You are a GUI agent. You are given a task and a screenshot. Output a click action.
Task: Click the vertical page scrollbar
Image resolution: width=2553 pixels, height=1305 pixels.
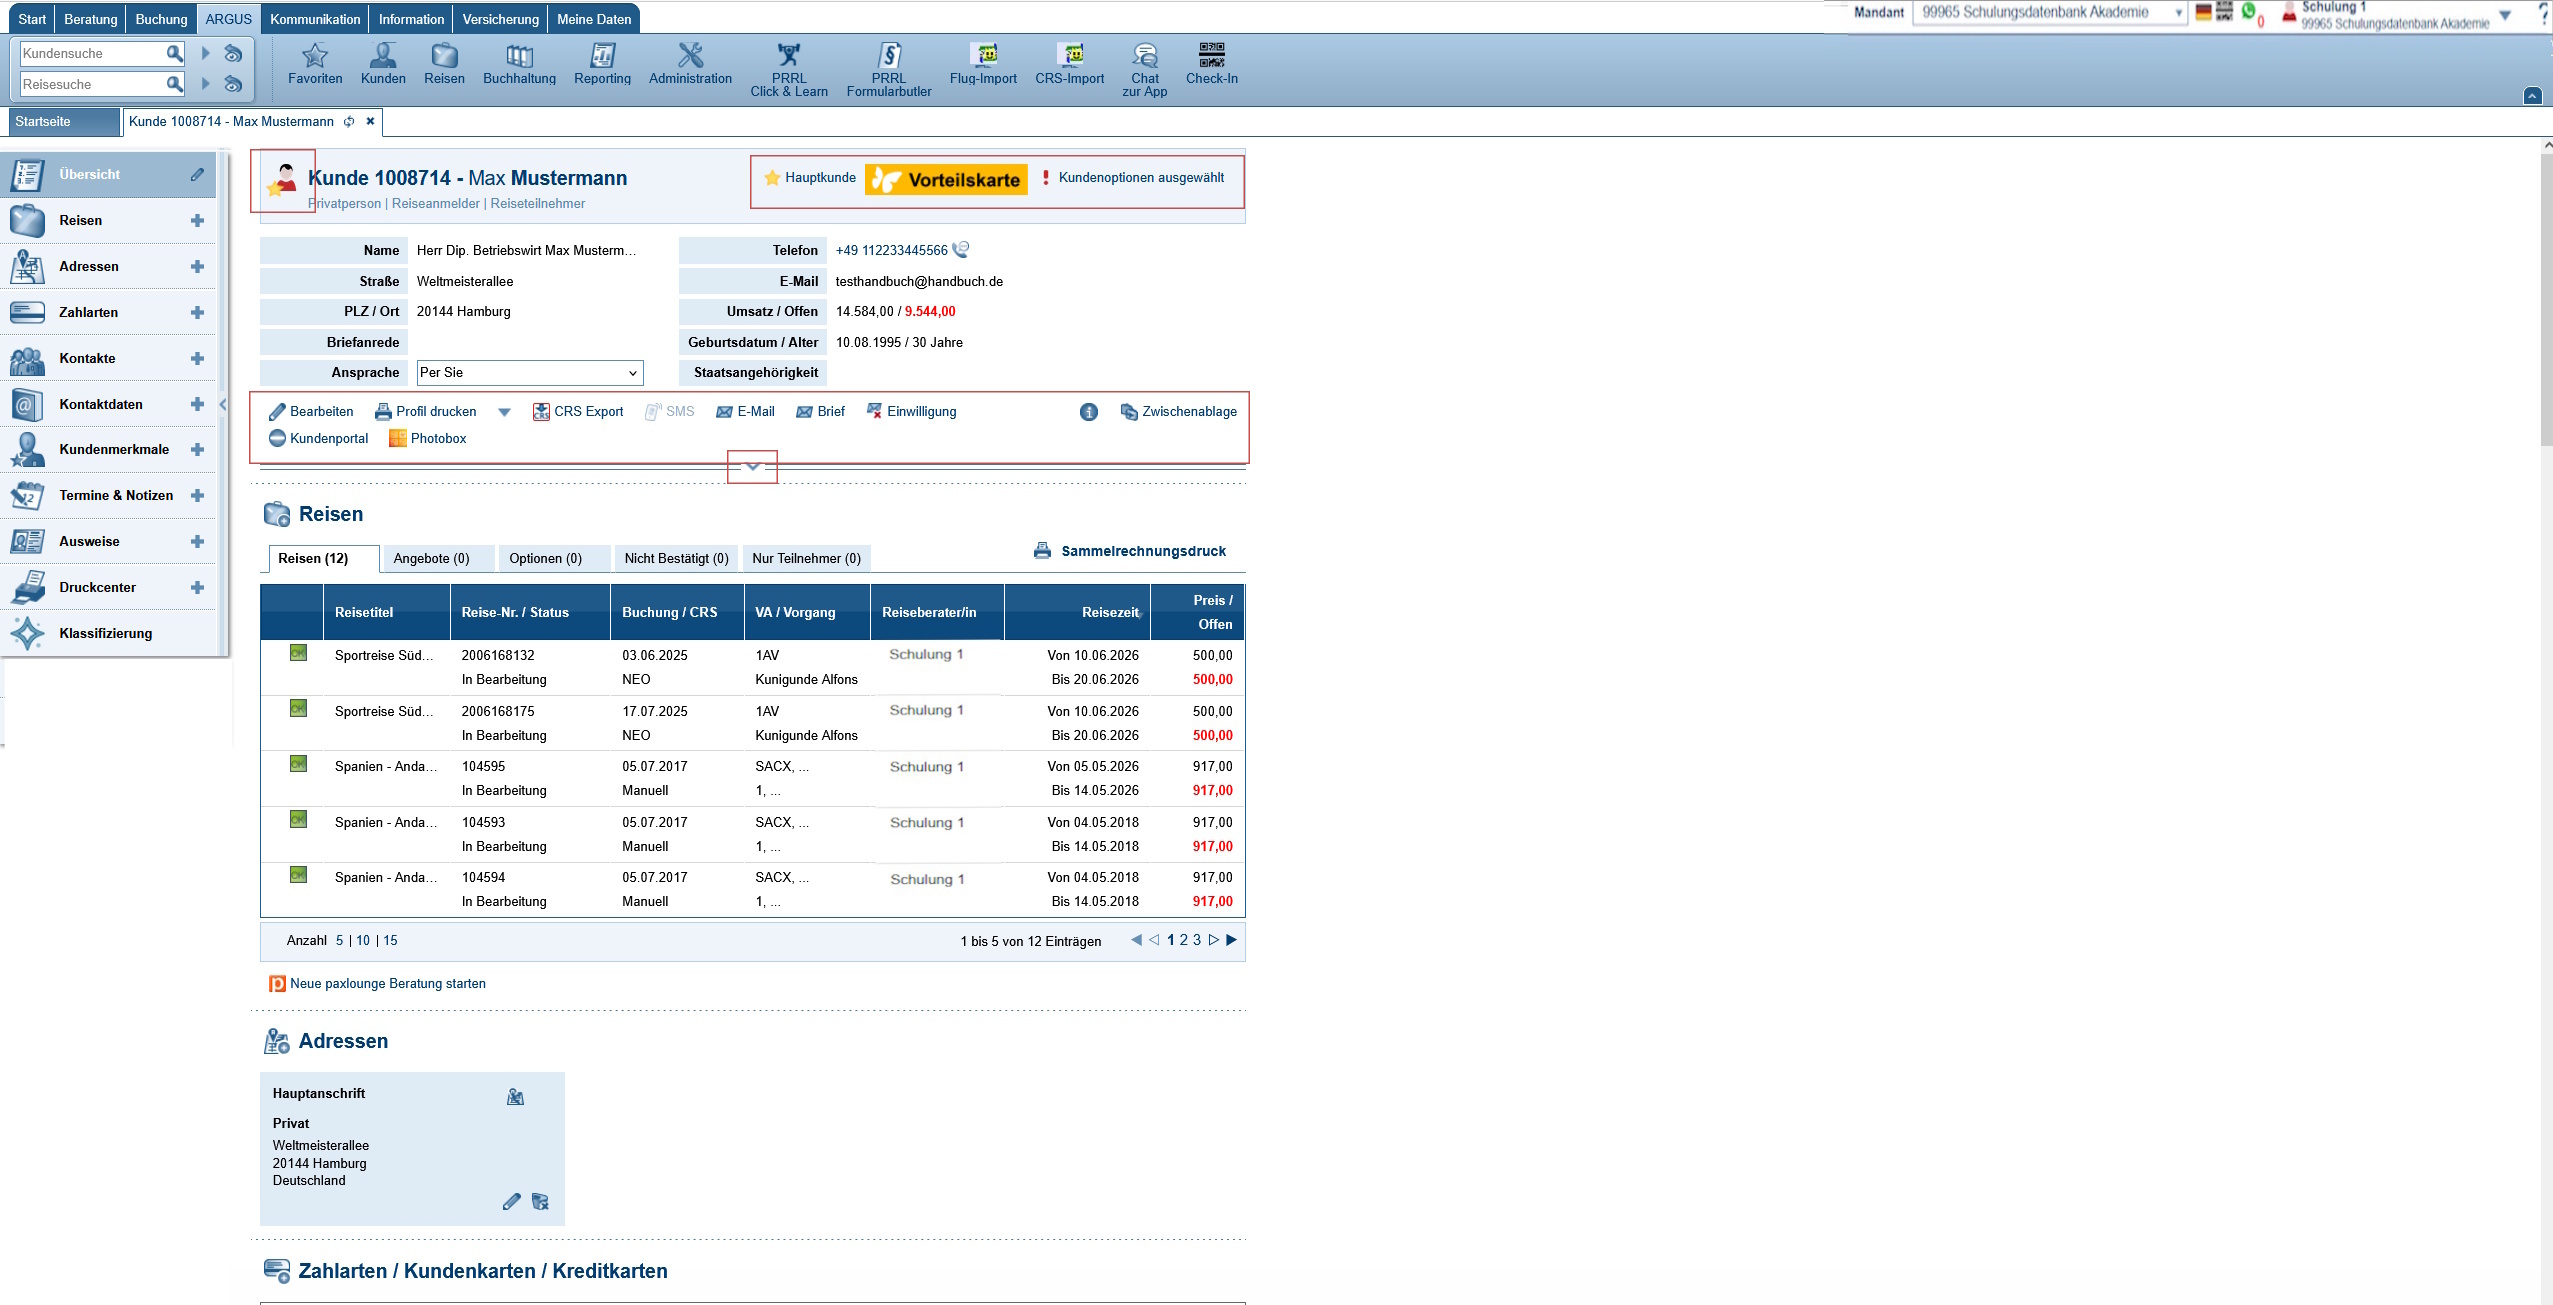point(2546,300)
